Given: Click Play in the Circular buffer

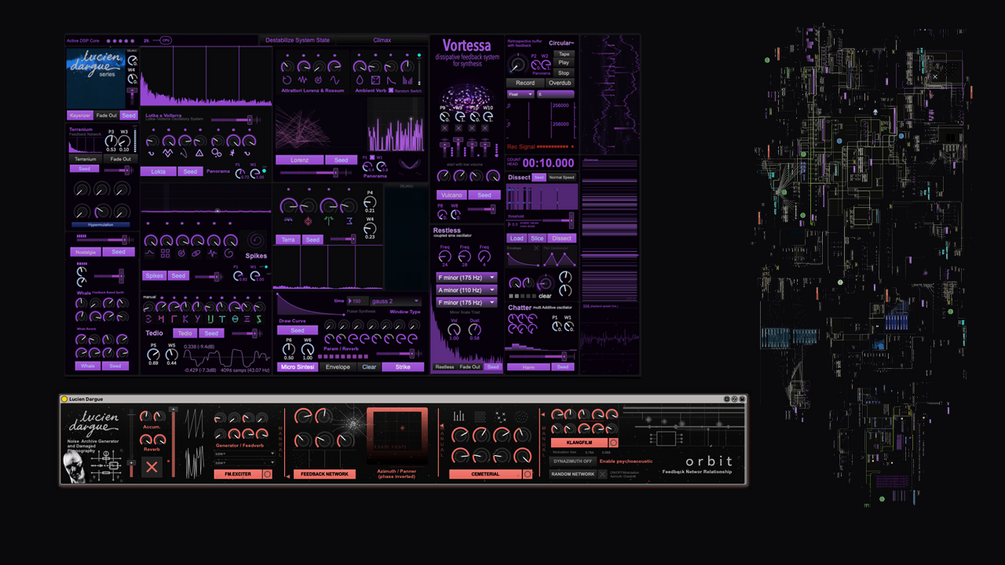Looking at the screenshot, I should 563,63.
